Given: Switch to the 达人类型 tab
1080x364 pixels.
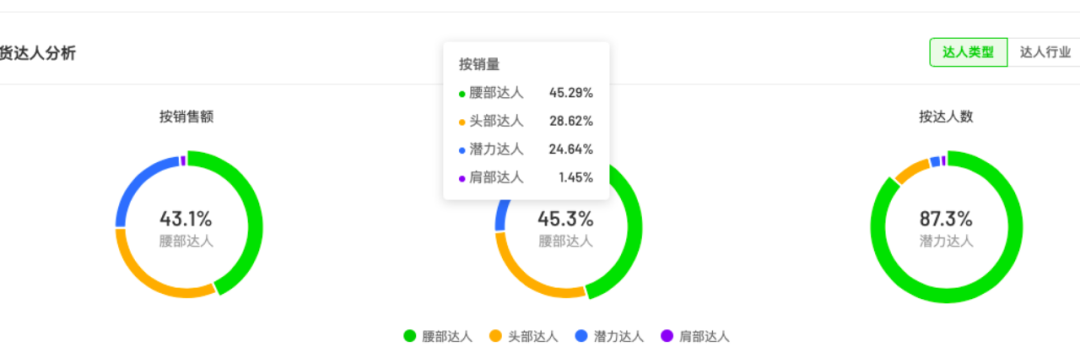Looking at the screenshot, I should click(x=968, y=52).
